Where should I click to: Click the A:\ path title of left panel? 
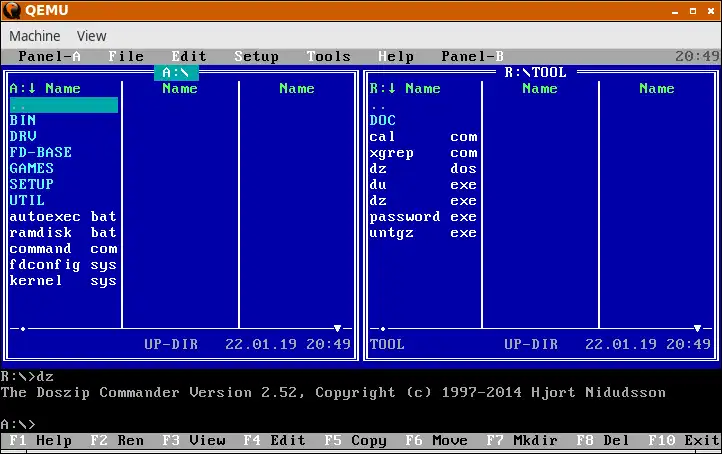click(x=176, y=72)
